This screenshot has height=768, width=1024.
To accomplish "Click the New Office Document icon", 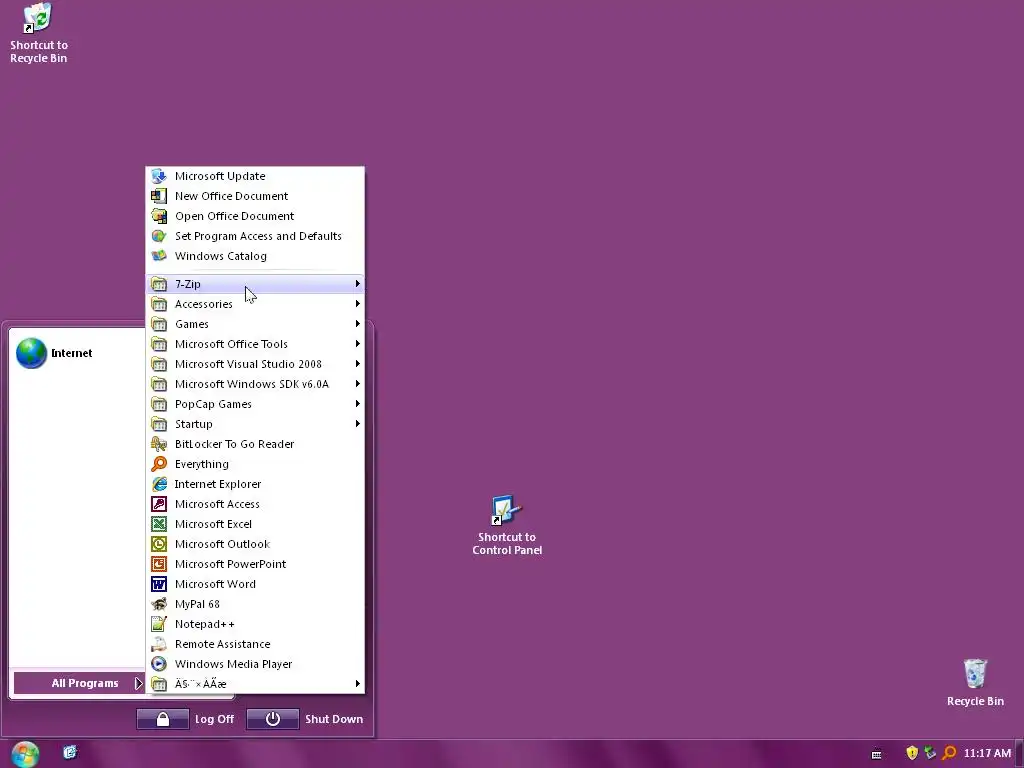I will pyautogui.click(x=159, y=196).
